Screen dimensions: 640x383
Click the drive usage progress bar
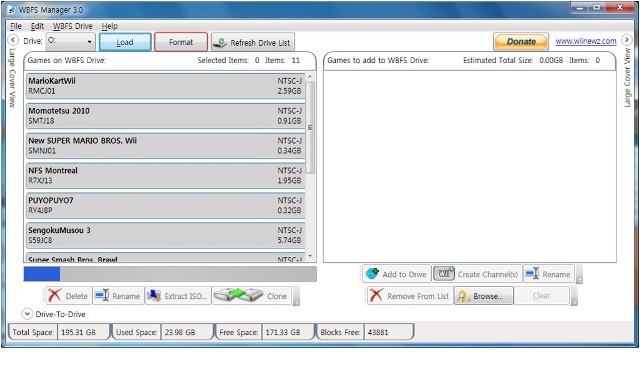(x=170, y=274)
